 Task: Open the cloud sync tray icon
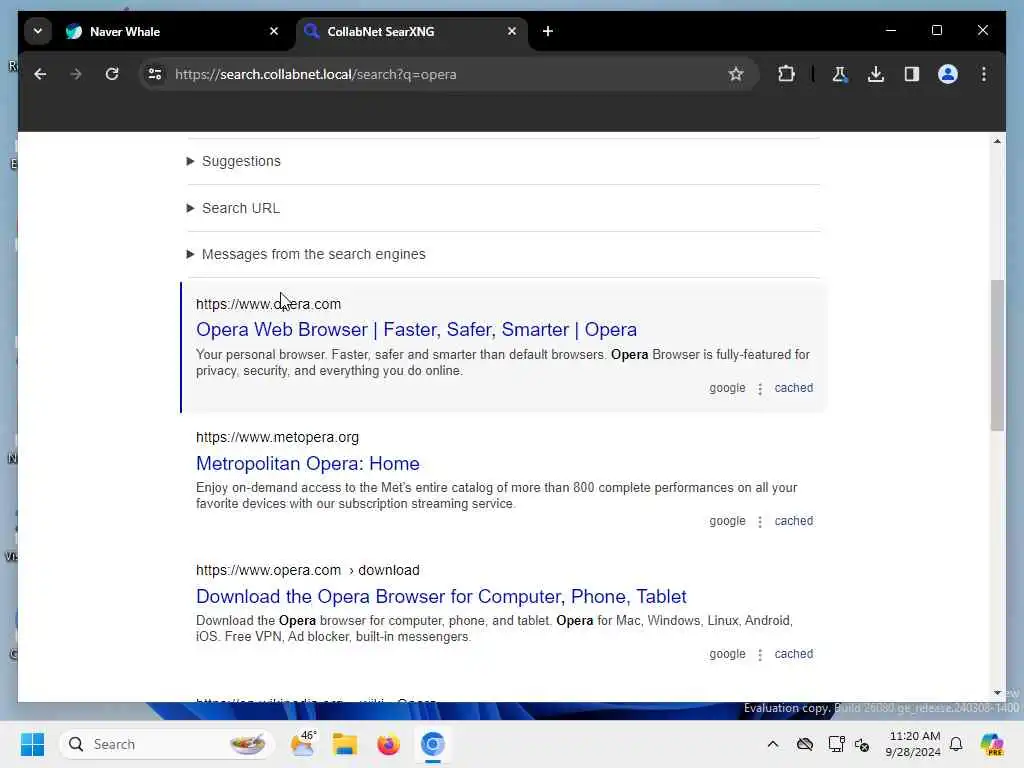(x=805, y=744)
